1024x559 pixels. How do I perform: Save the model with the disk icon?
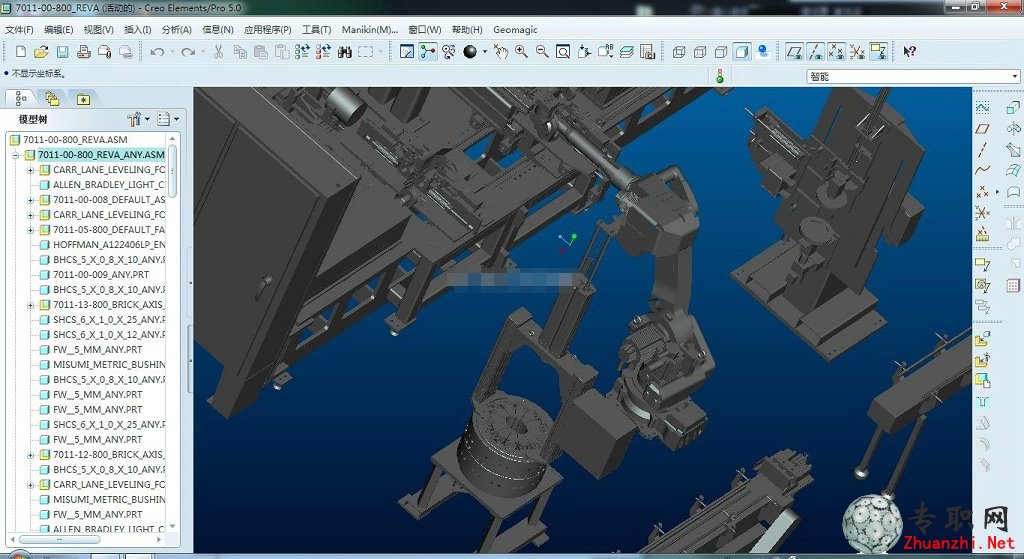[62, 52]
